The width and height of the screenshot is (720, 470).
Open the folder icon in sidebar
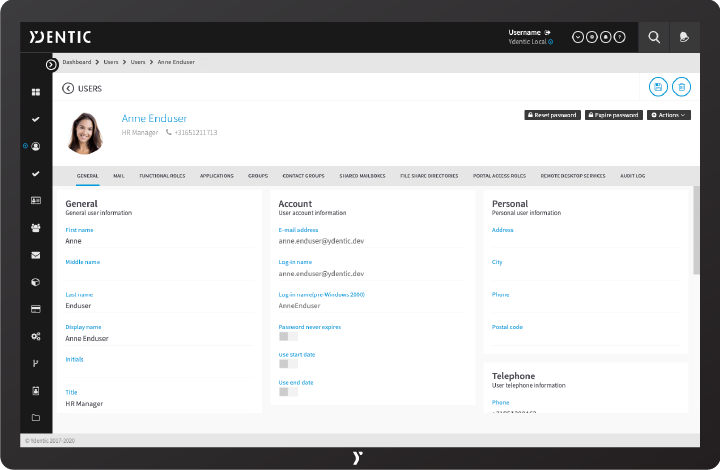coord(36,418)
